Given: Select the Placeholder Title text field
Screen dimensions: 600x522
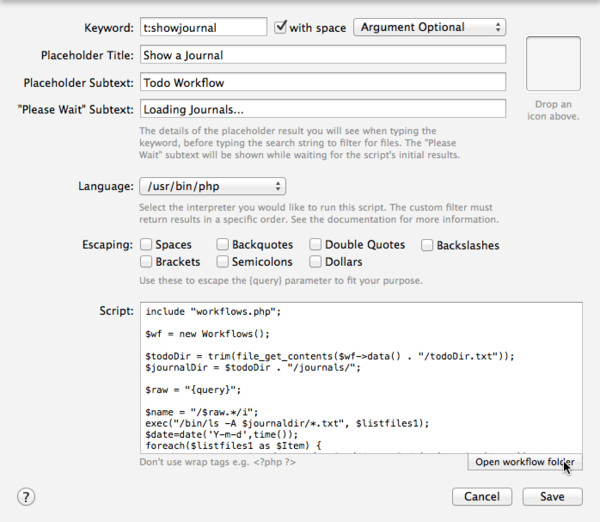Looking at the screenshot, I should coord(323,55).
